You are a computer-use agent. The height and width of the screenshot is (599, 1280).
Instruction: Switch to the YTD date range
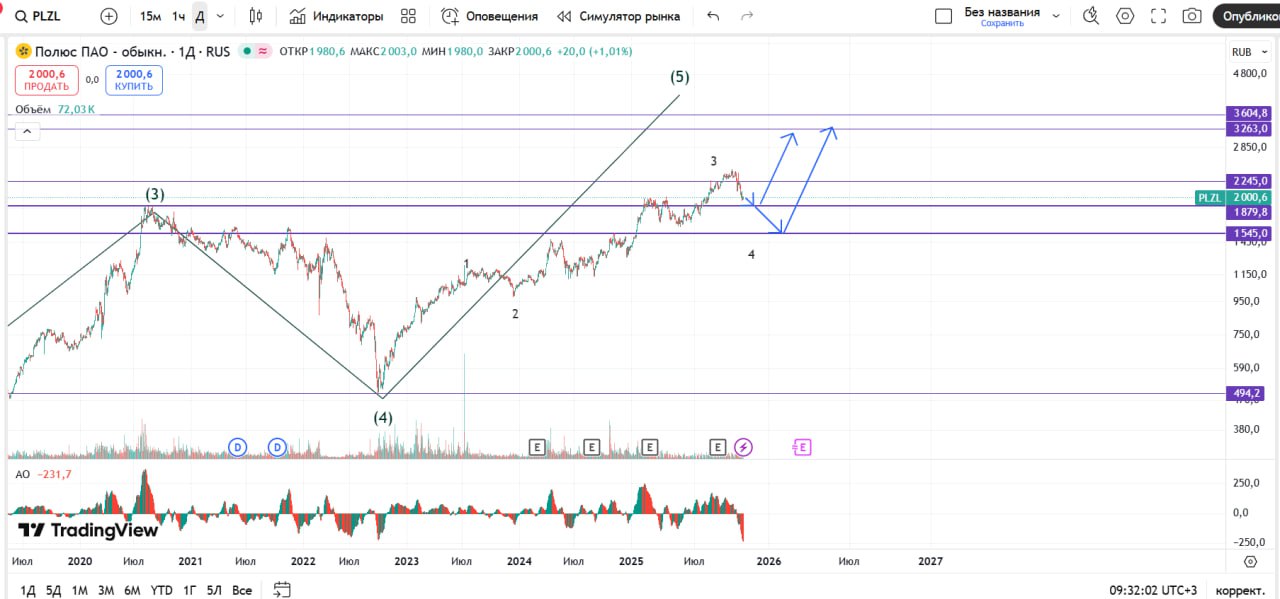click(x=161, y=590)
